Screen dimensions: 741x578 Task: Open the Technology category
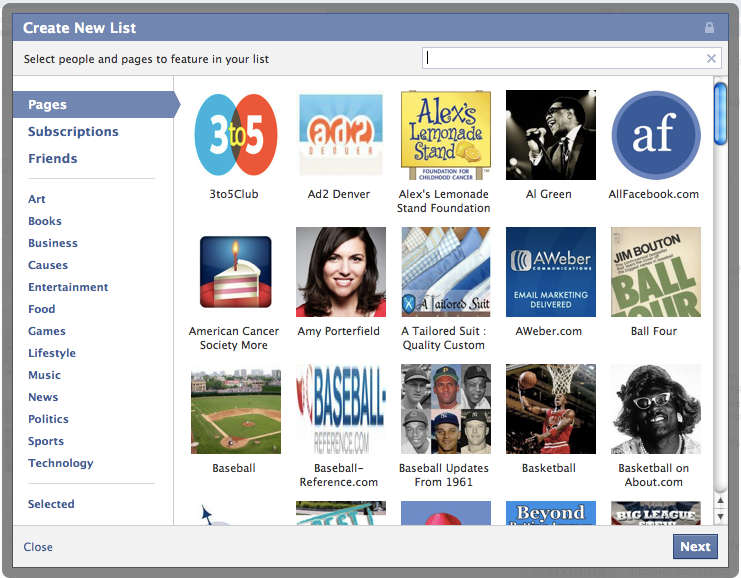[x=60, y=463]
